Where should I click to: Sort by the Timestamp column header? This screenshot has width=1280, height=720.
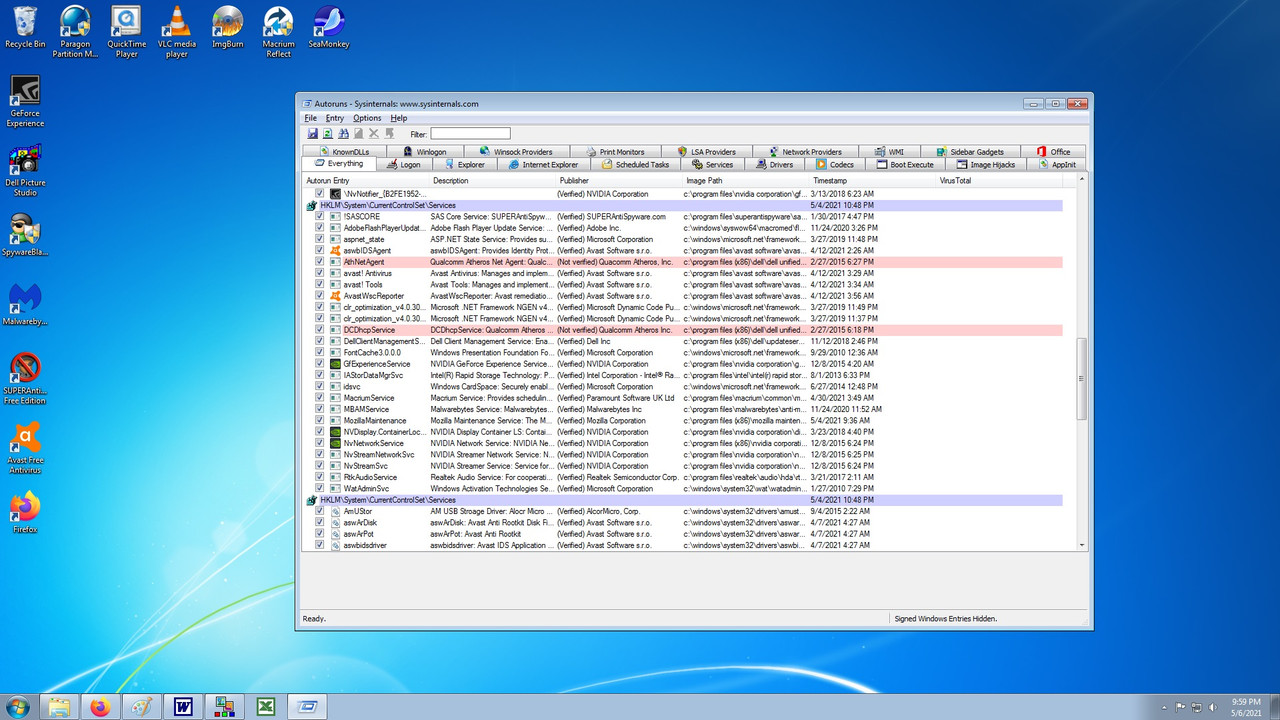[873, 180]
